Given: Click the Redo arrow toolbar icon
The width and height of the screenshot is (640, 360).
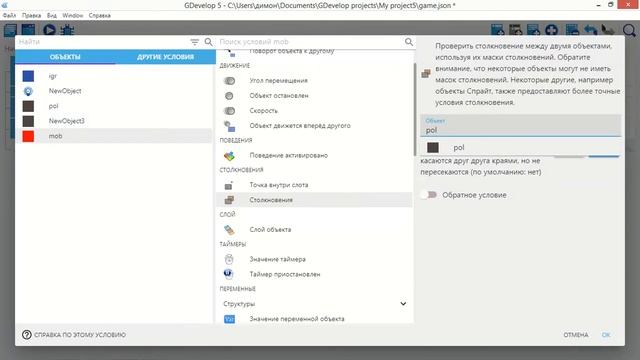Looking at the screenshot, I should [608, 30].
